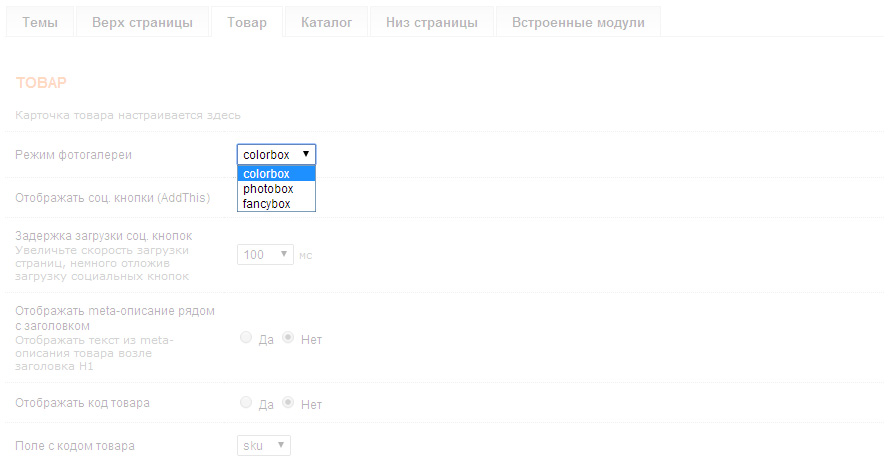Open the Темы tab
This screenshot has width=892, height=466.
tap(40, 22)
